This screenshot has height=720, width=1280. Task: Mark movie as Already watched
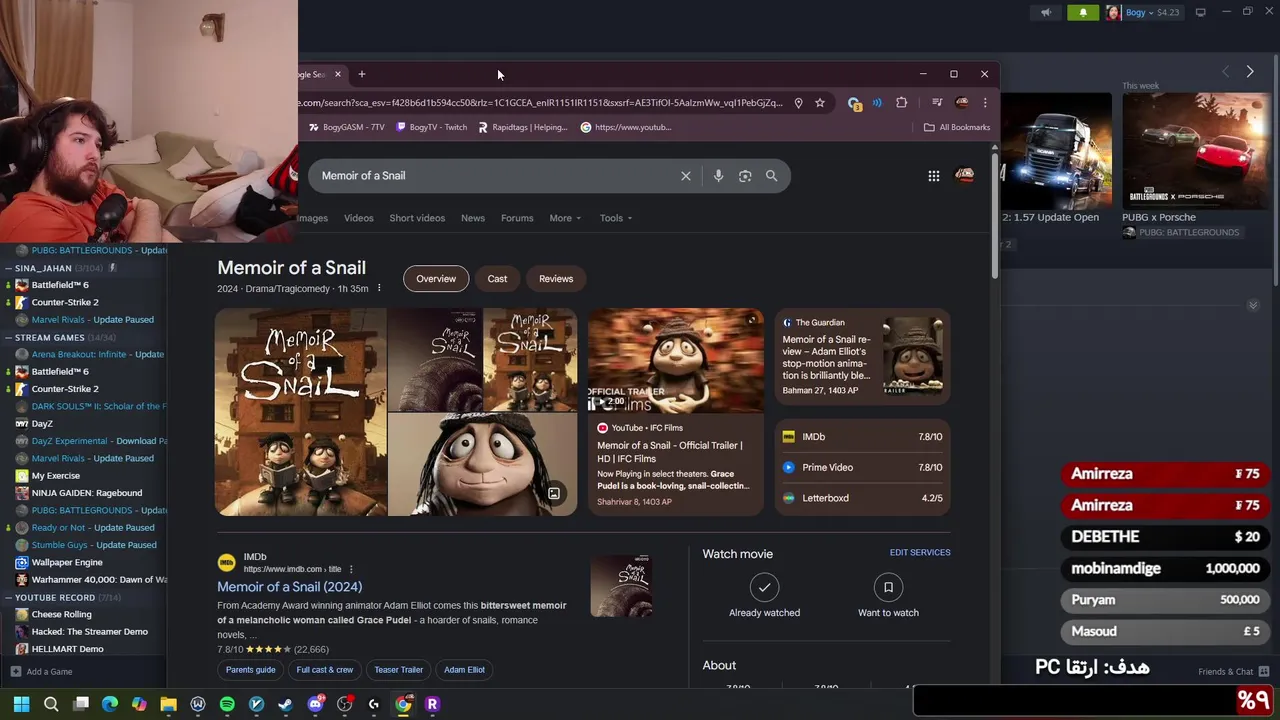point(764,595)
